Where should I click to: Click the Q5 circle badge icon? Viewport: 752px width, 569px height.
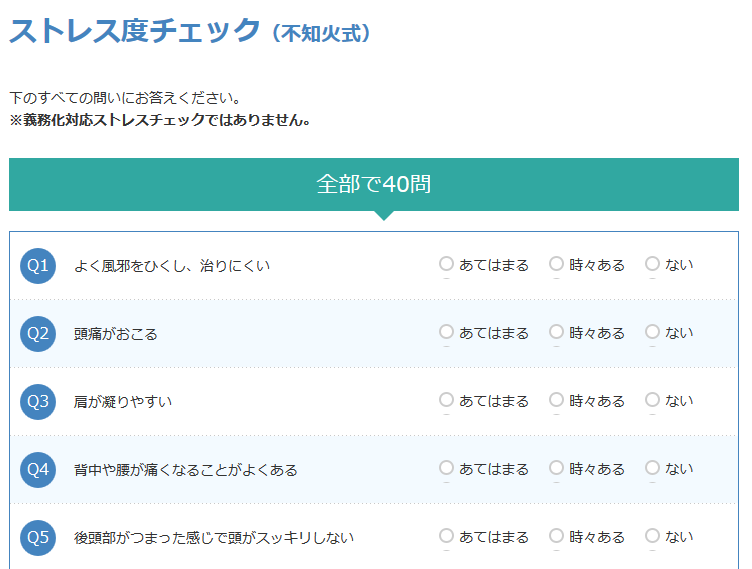38,537
